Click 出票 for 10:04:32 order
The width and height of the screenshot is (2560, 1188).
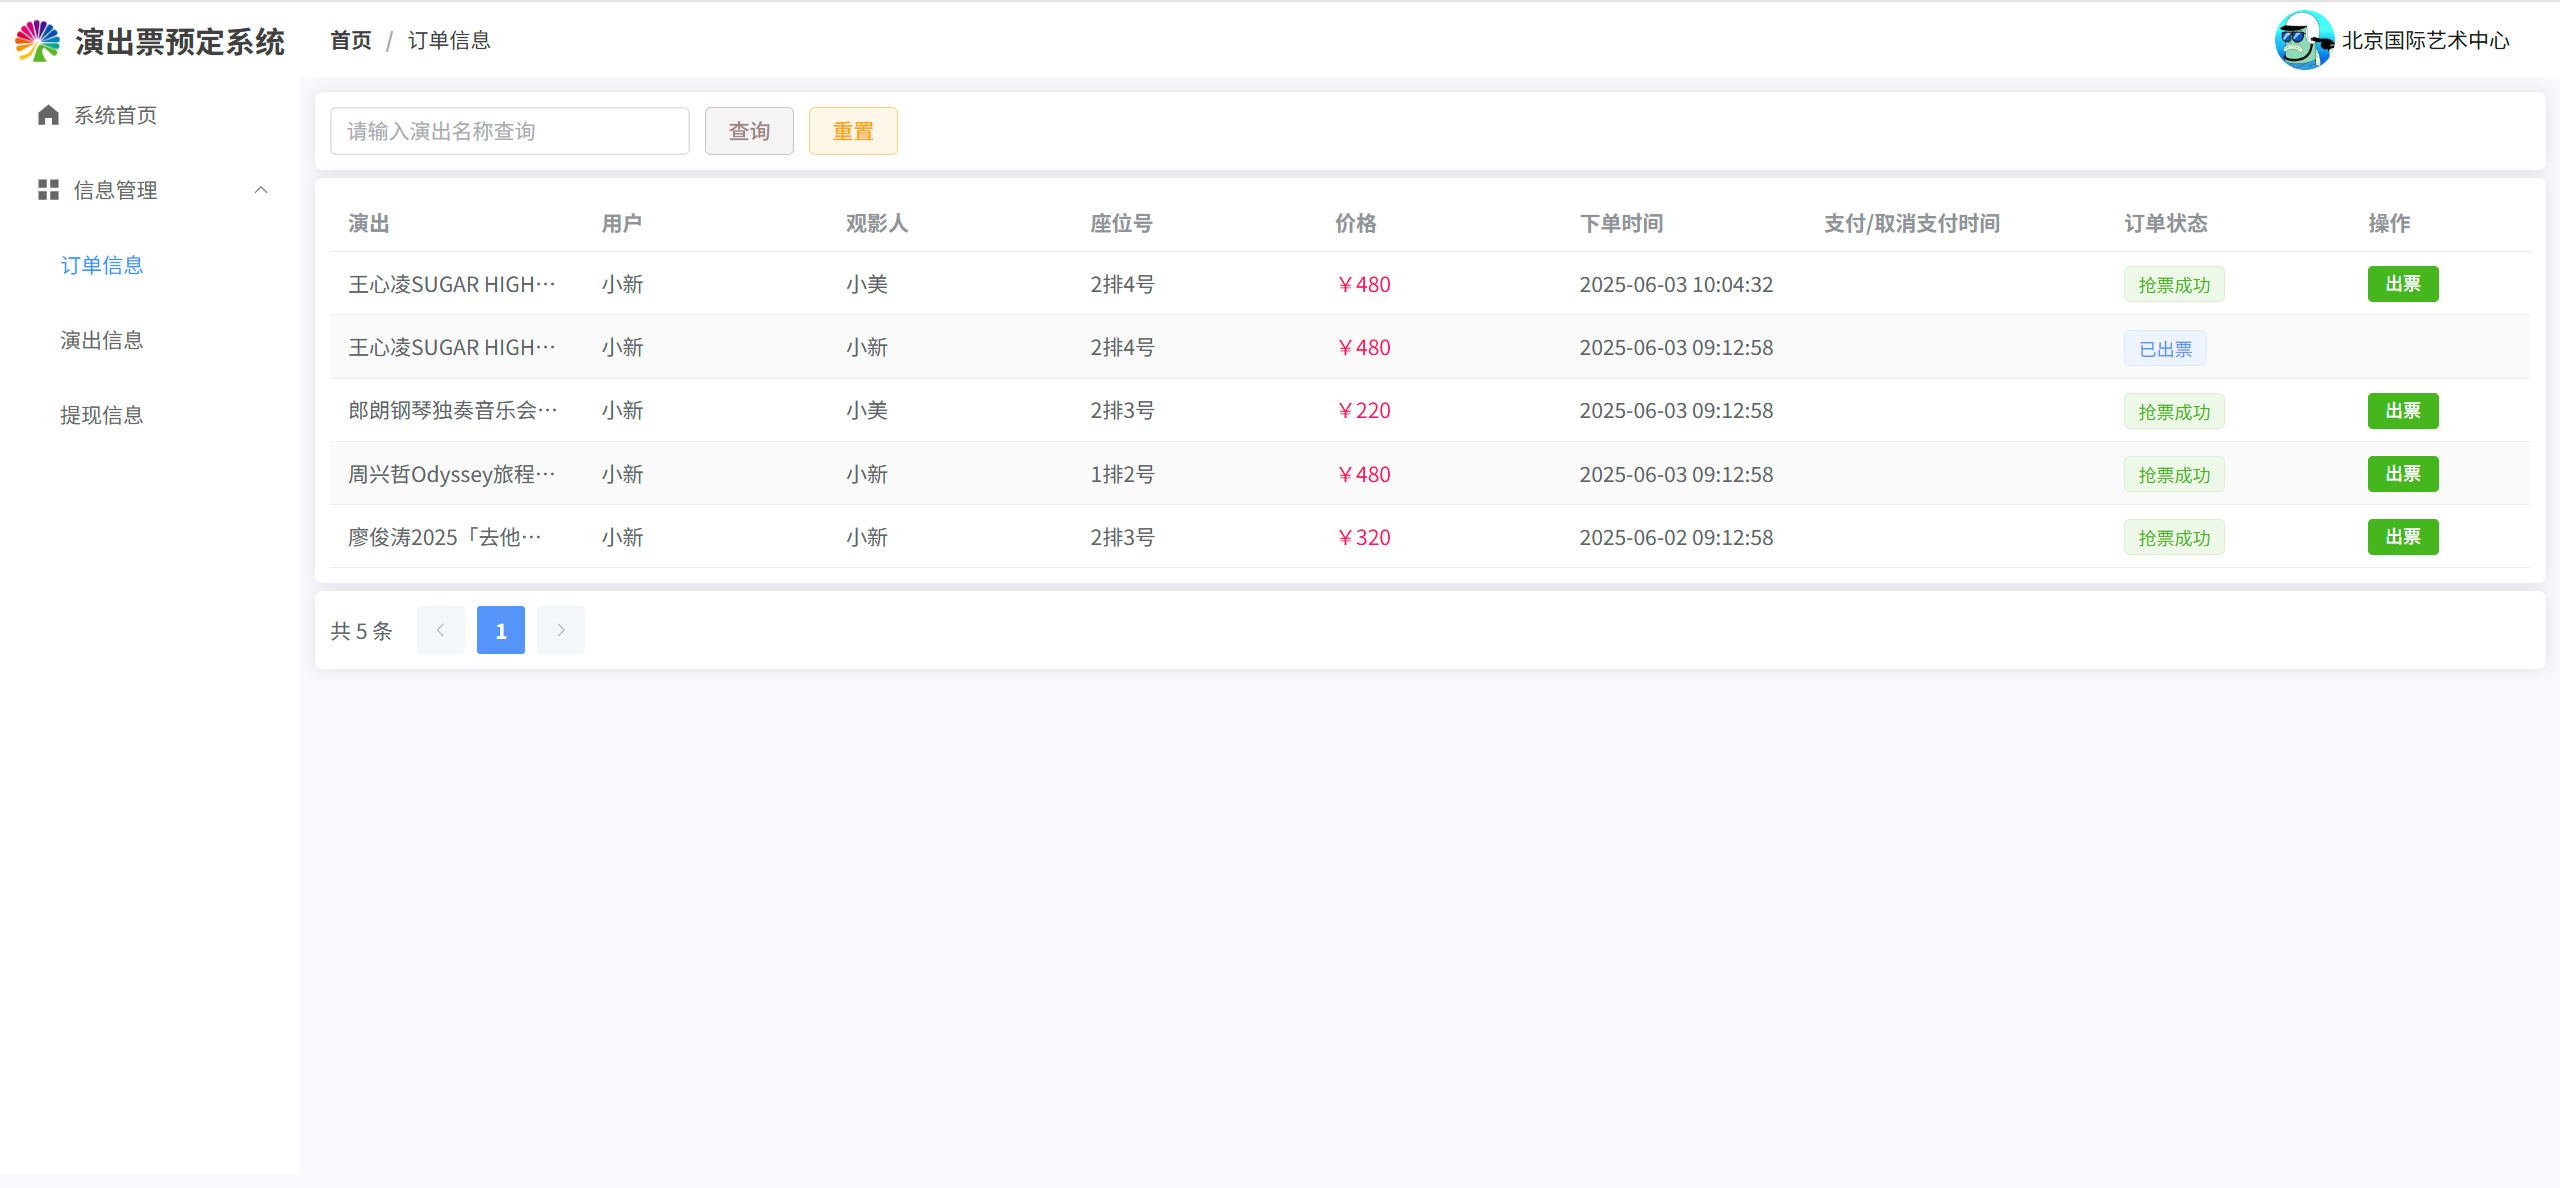pos(2402,284)
